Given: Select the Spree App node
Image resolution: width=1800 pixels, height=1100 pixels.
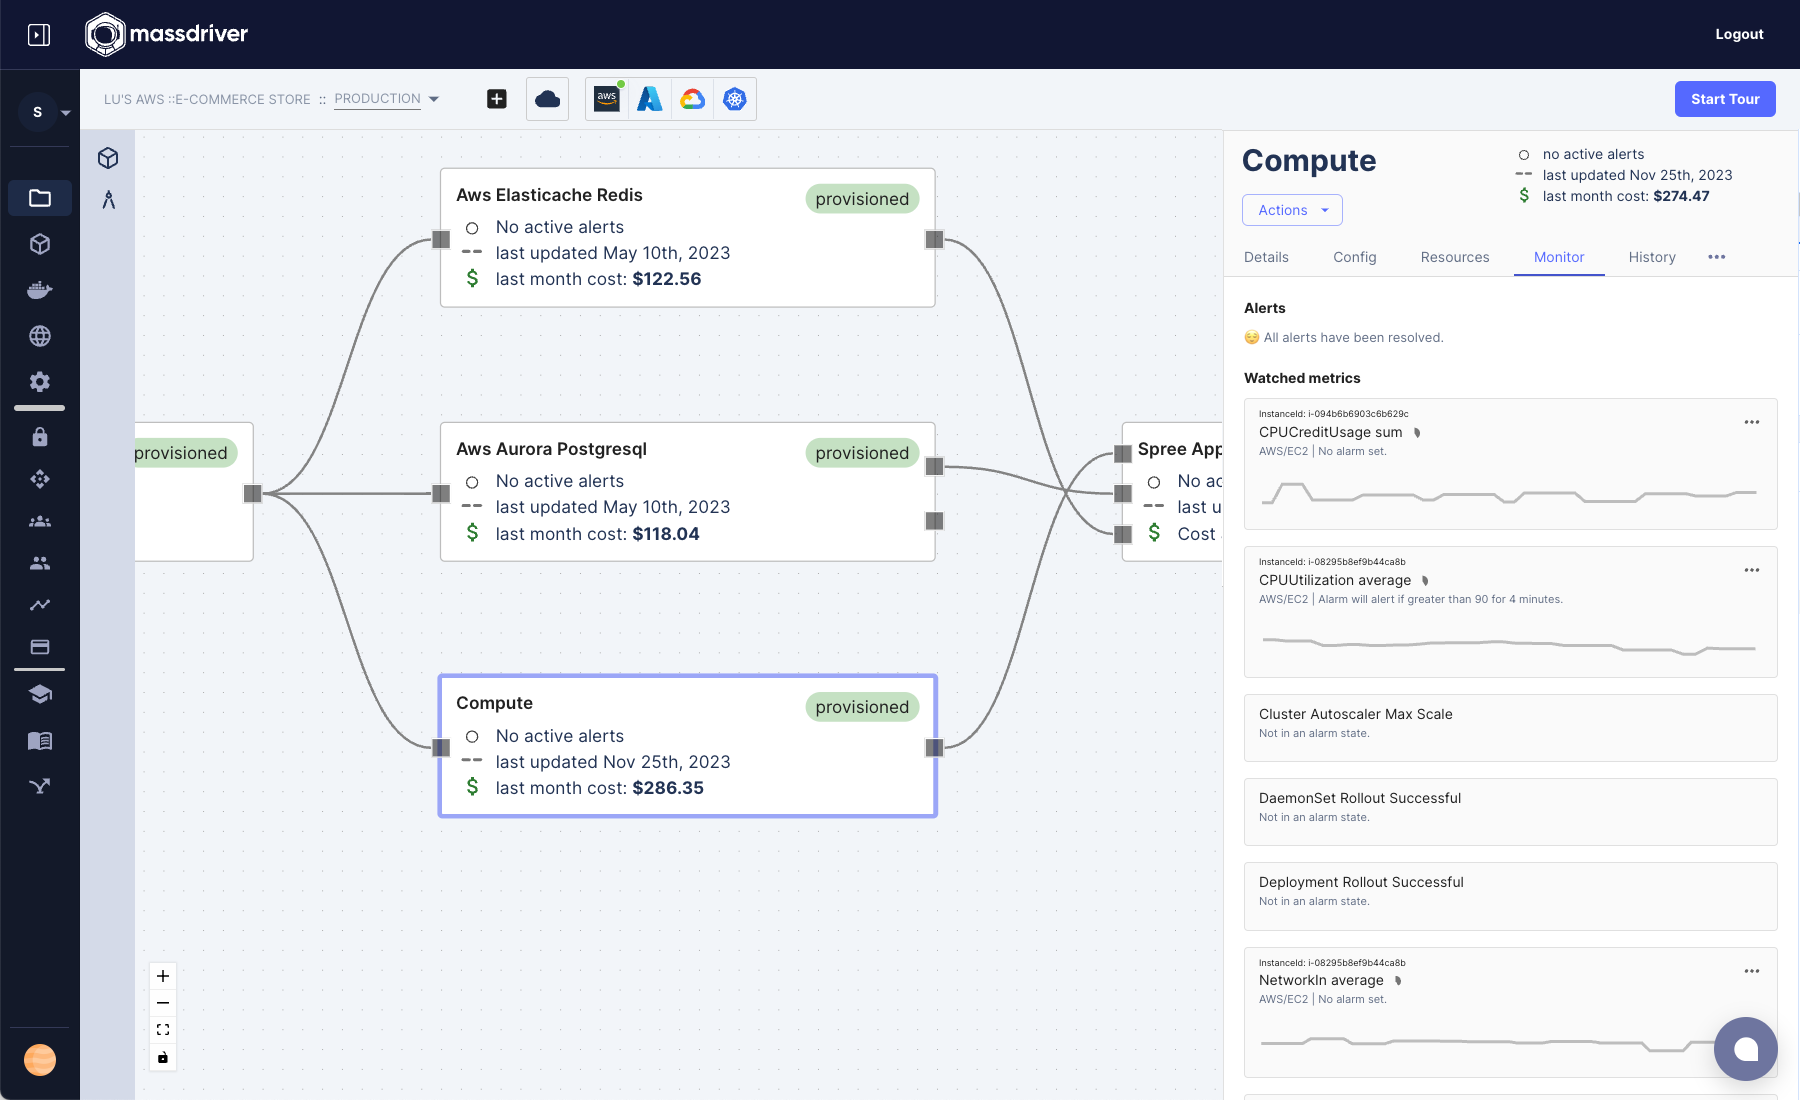Looking at the screenshot, I should (1172, 492).
